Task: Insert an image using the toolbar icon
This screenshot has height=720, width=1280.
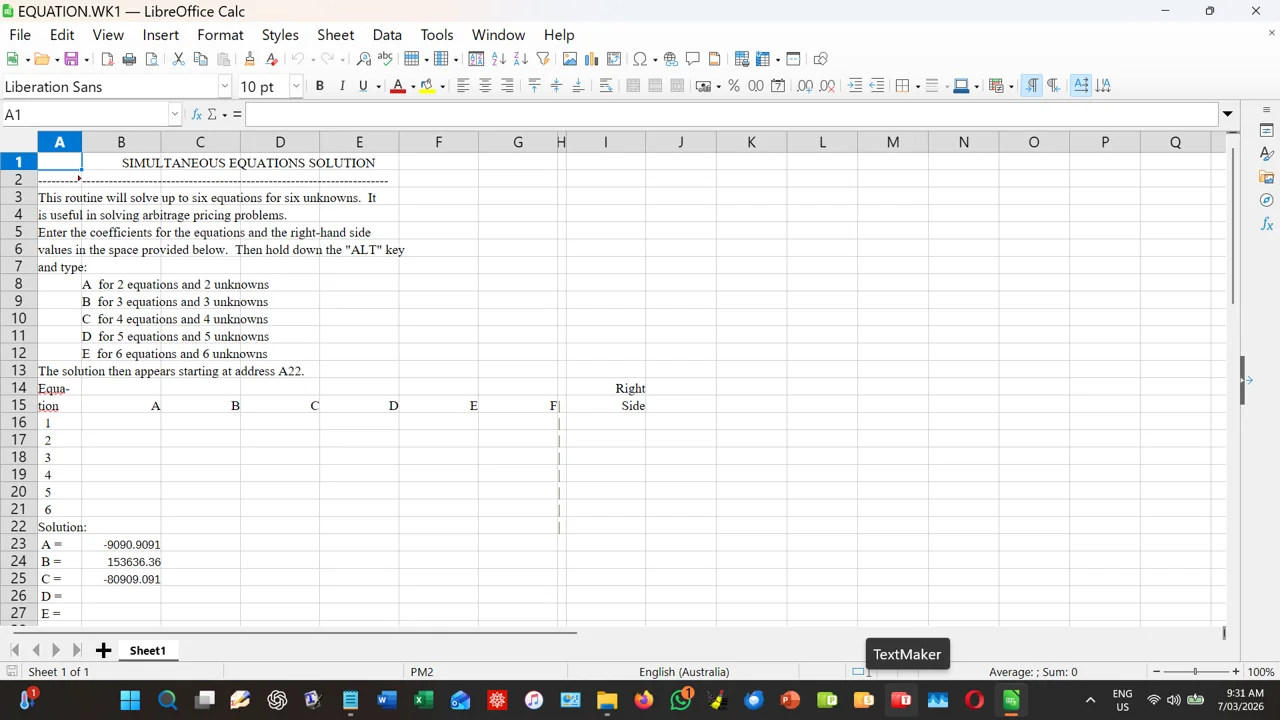Action: click(570, 59)
